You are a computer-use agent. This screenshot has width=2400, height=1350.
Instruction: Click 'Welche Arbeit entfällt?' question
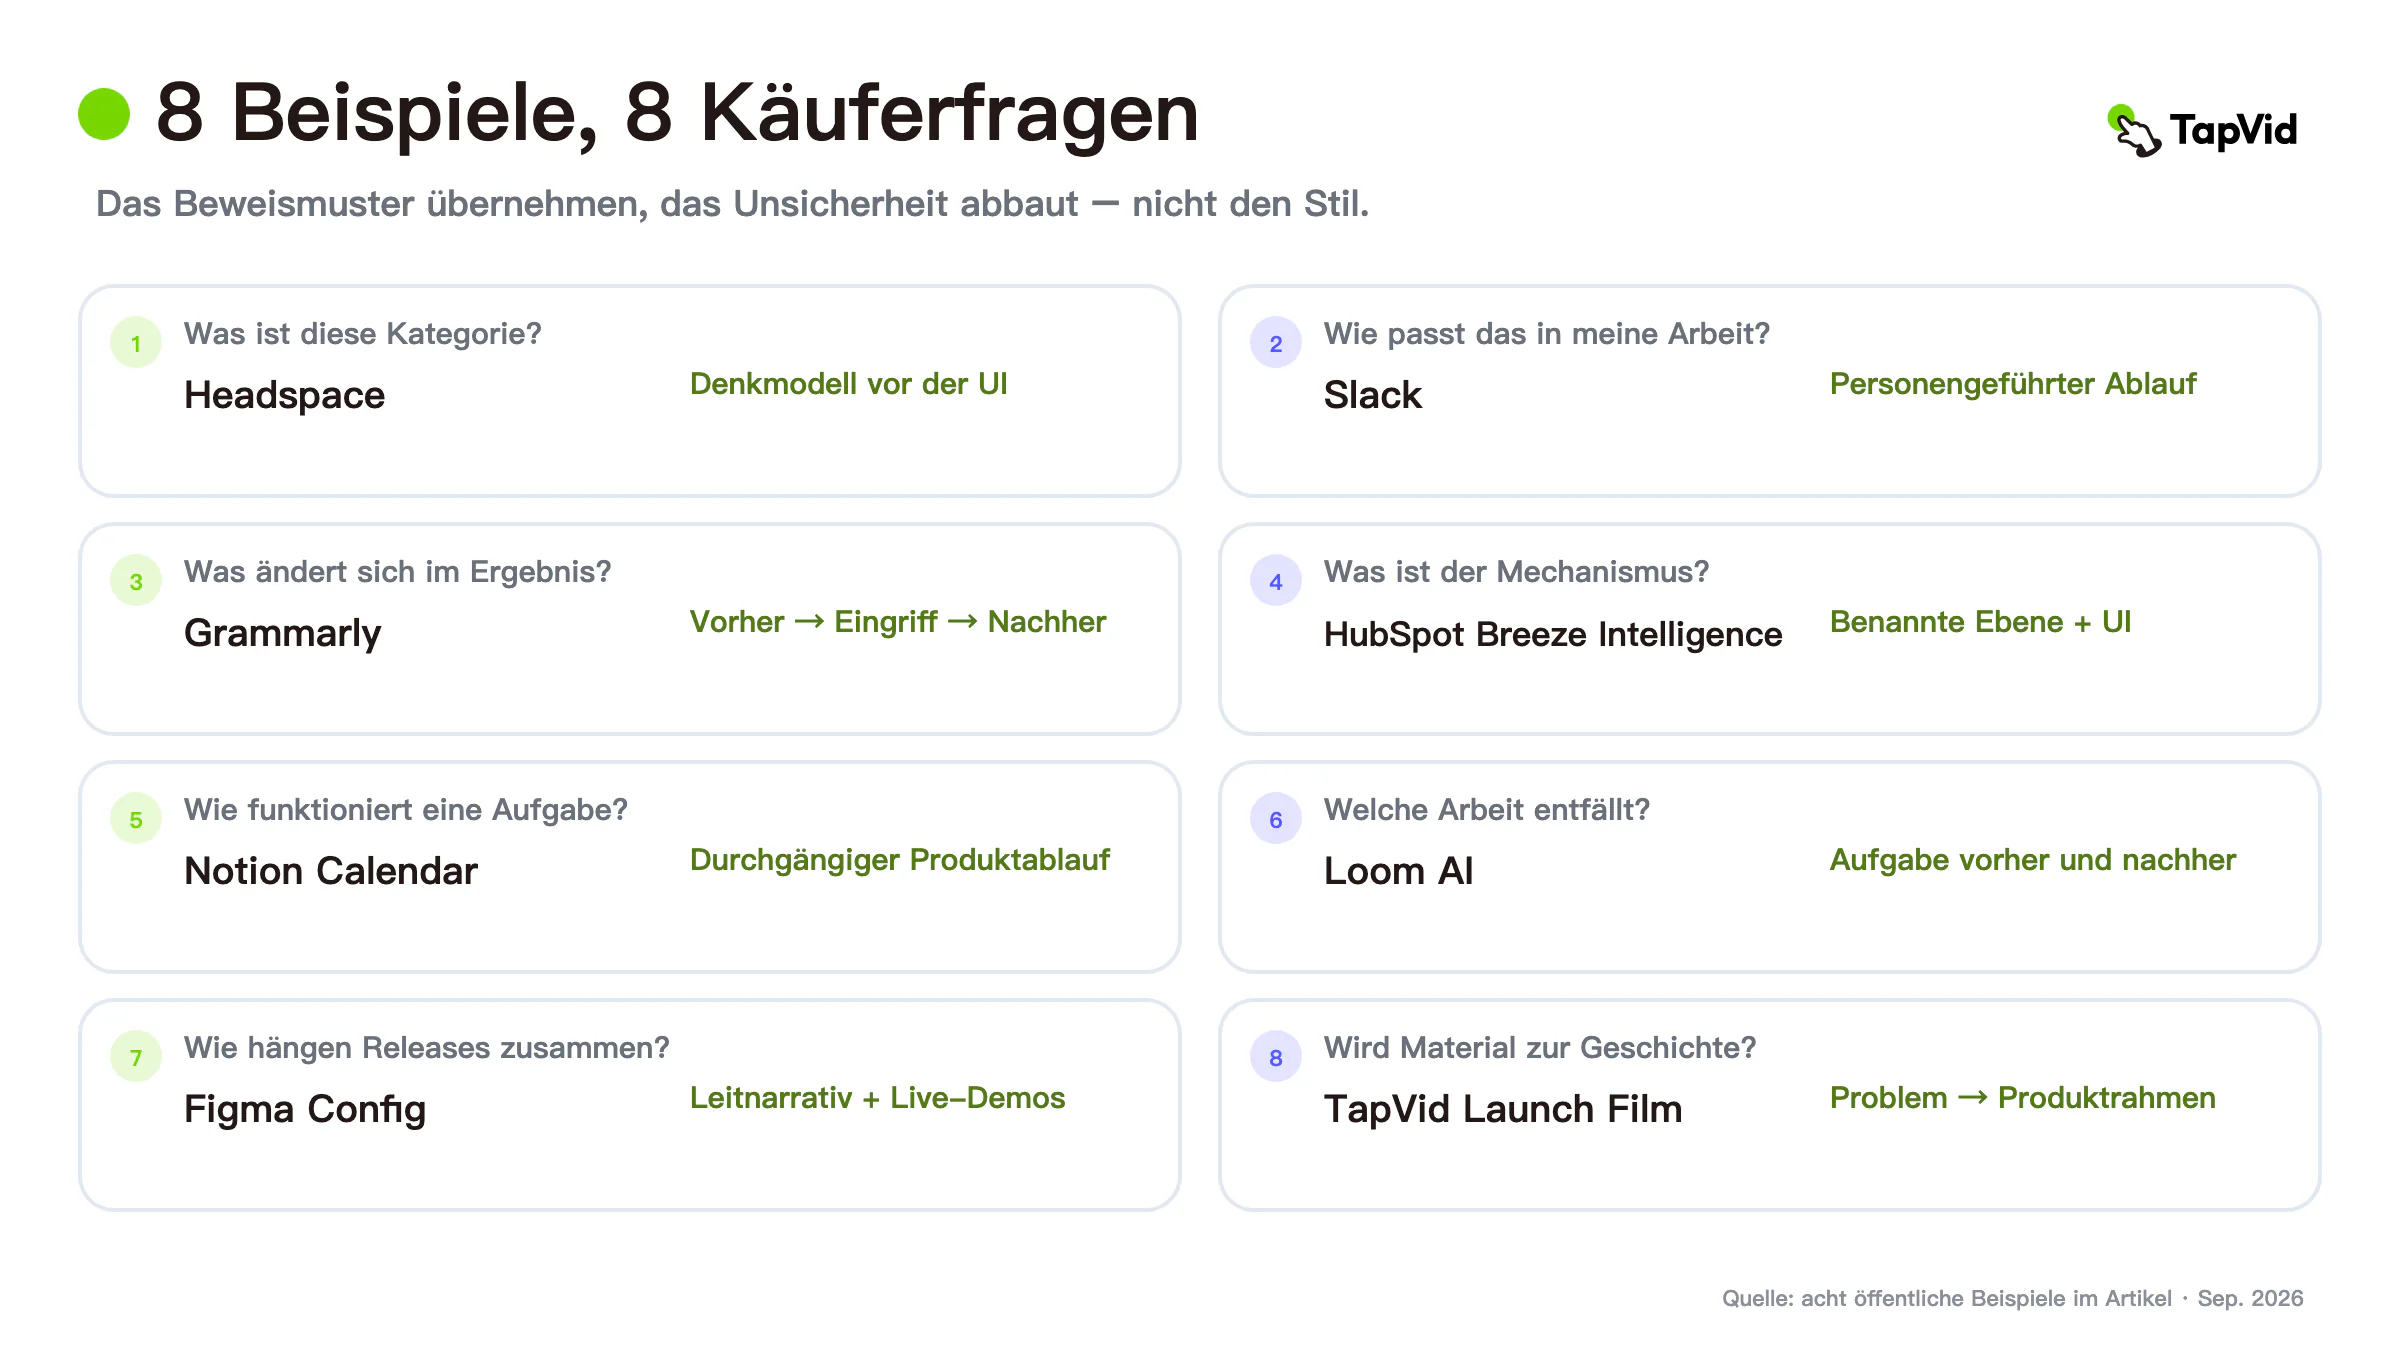pyautogui.click(x=1486, y=810)
